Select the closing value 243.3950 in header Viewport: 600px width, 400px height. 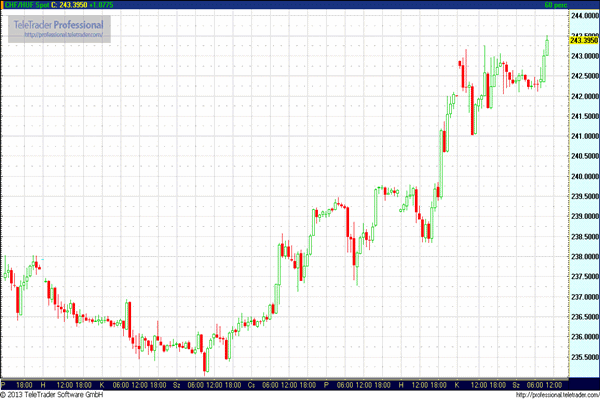(73, 5)
